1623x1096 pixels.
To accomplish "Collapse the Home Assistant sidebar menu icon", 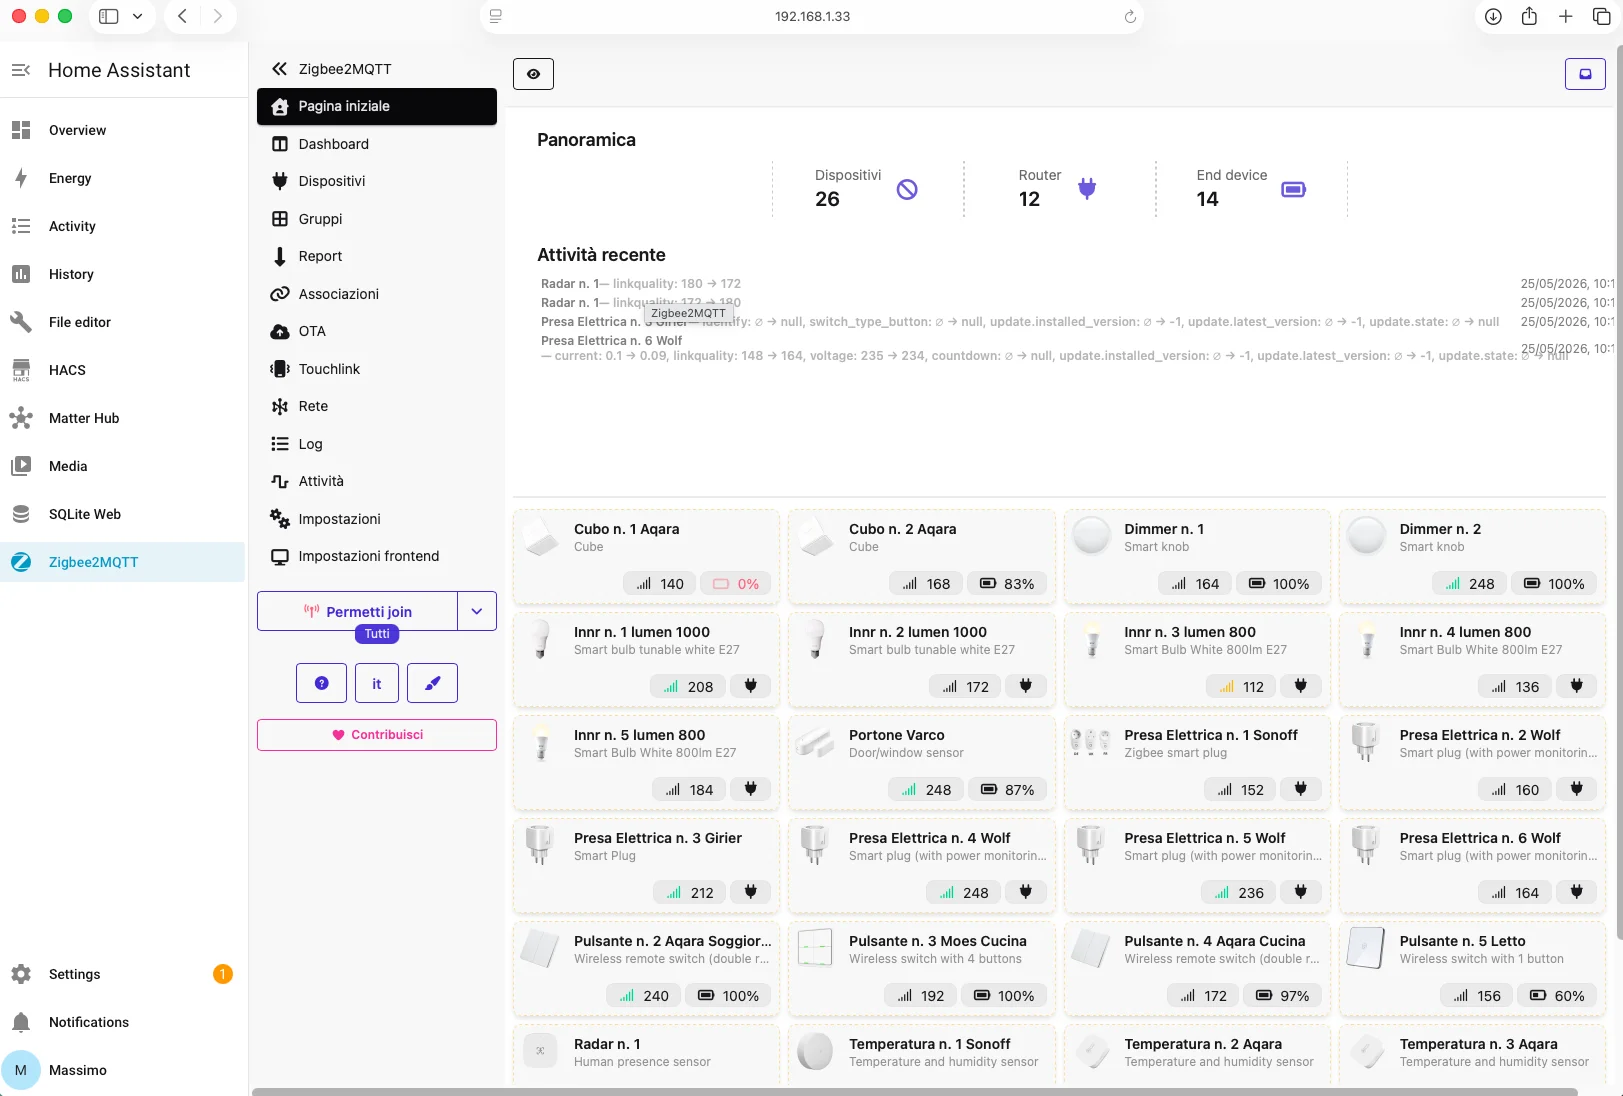I will pos(20,70).
